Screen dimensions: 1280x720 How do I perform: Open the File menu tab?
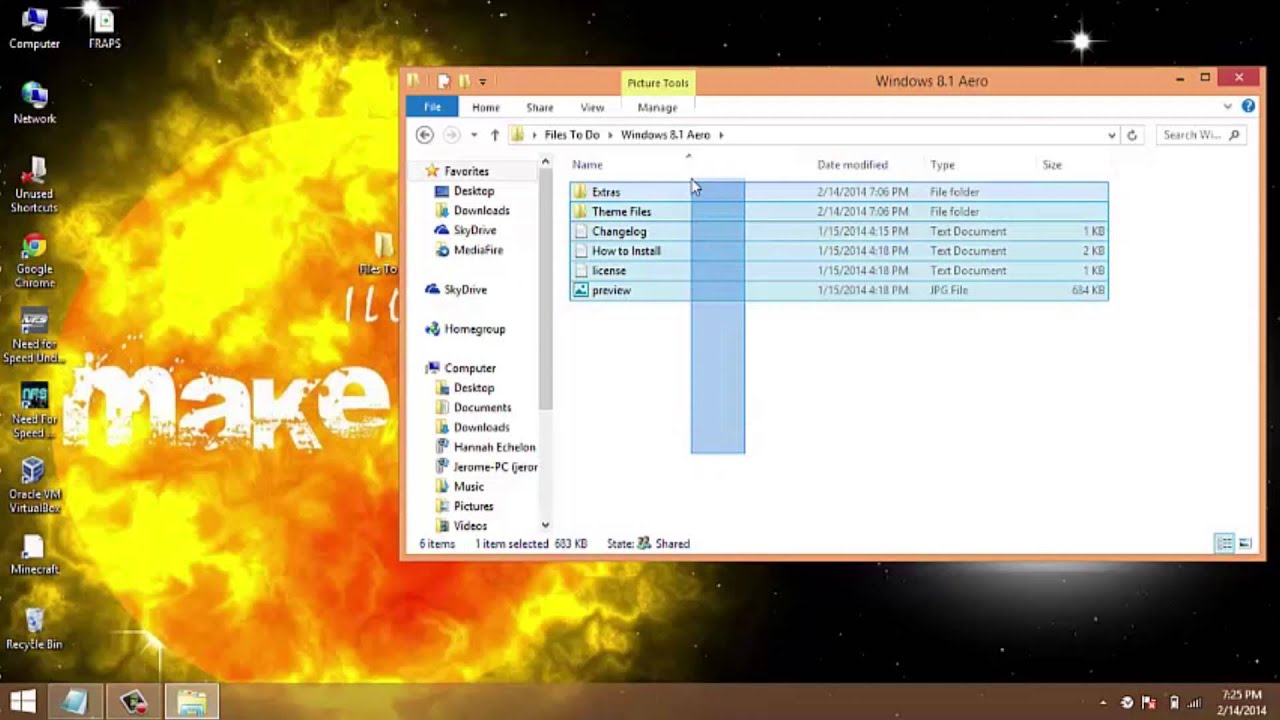coord(432,107)
